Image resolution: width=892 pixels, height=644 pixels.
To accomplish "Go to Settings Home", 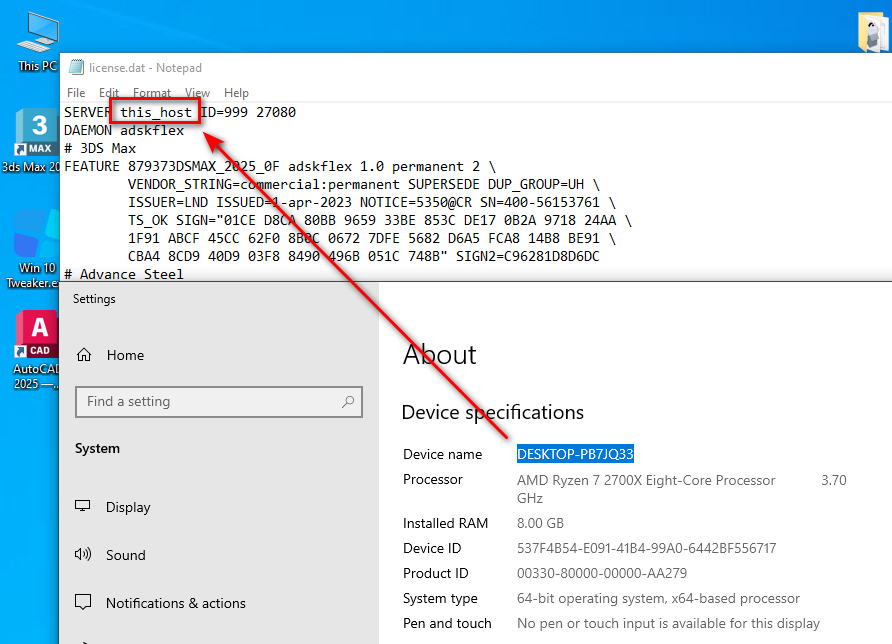I will pyautogui.click(x=125, y=355).
